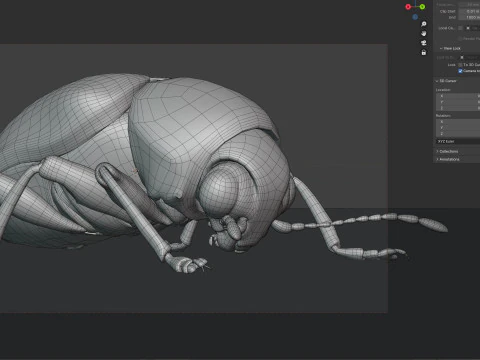Image resolution: width=480 pixels, height=360 pixels.
Task: Open the XYZ Euler rotation mode dropdown
Action: click(458, 141)
